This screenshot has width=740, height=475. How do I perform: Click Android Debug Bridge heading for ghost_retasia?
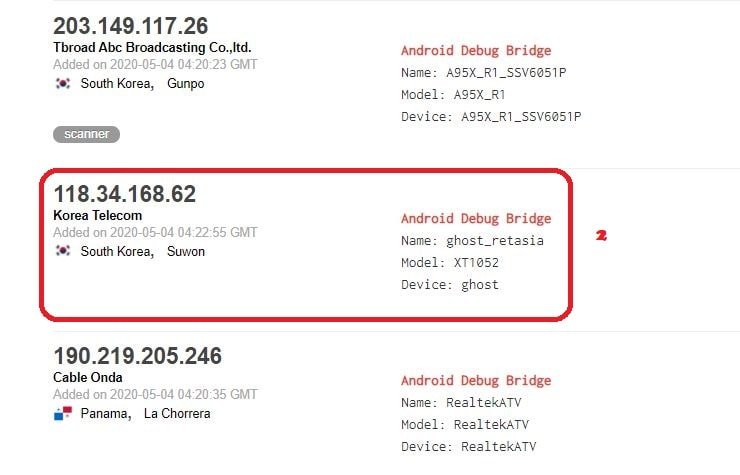[476, 219]
